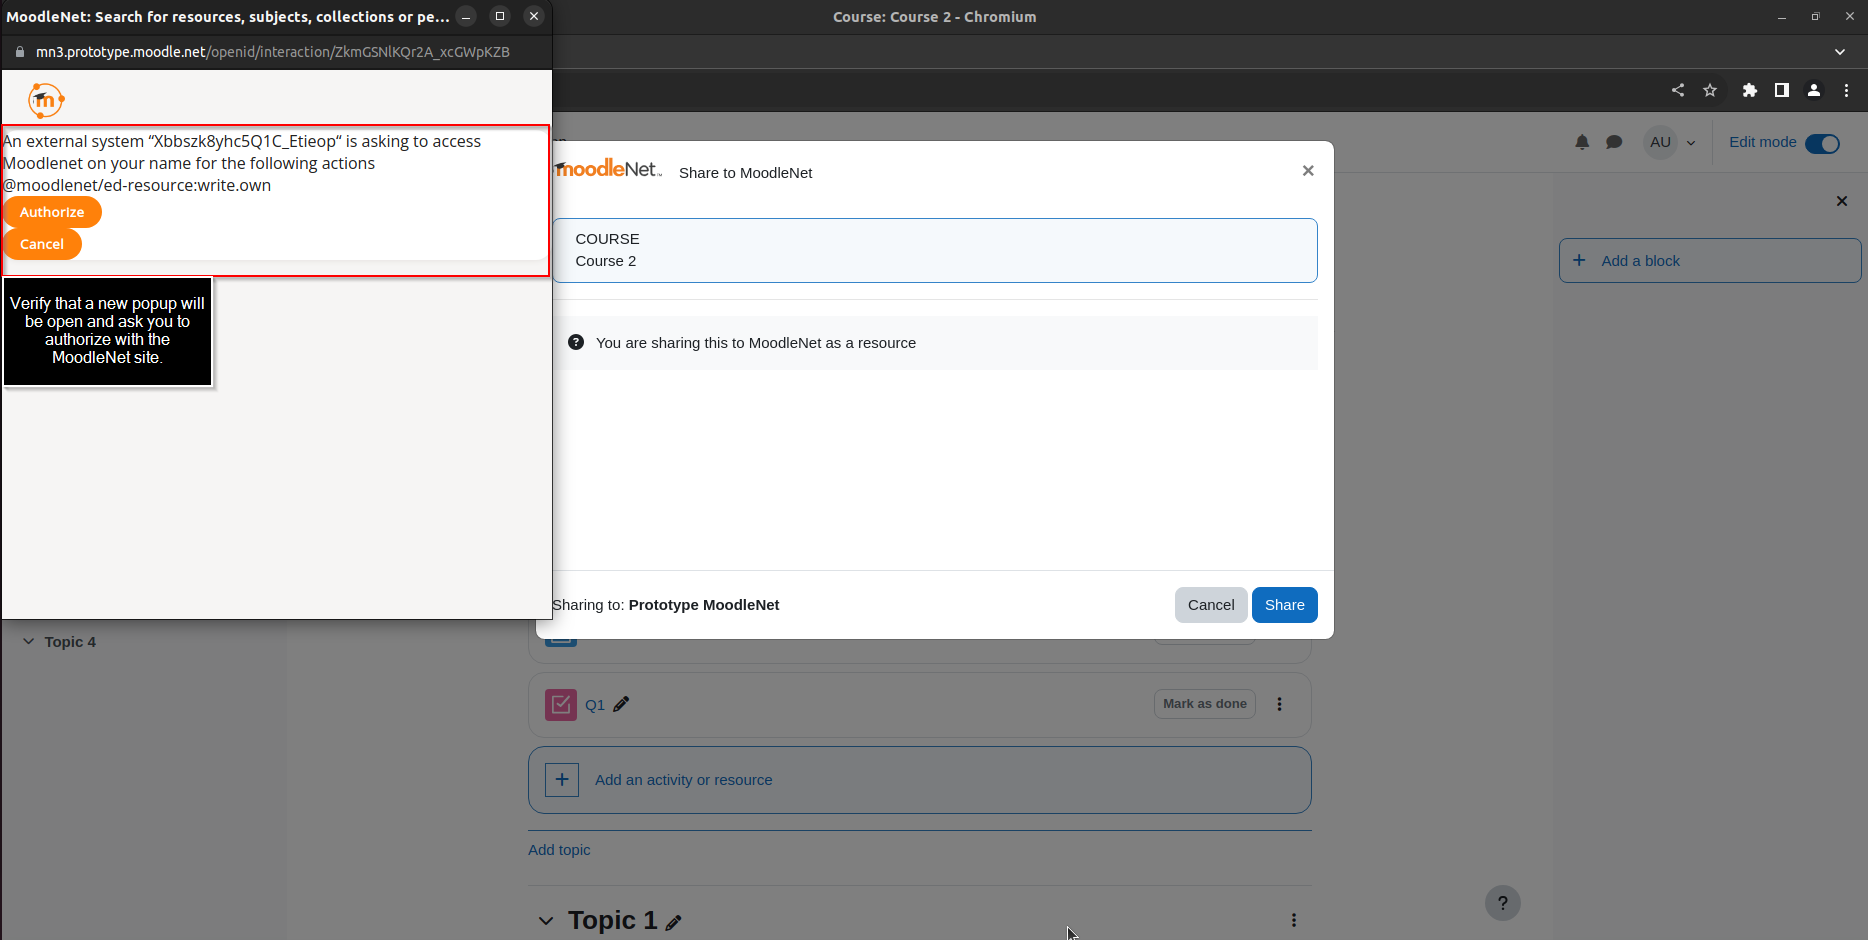The width and height of the screenshot is (1868, 940).
Task: Open the notifications bell
Action: tap(1582, 142)
